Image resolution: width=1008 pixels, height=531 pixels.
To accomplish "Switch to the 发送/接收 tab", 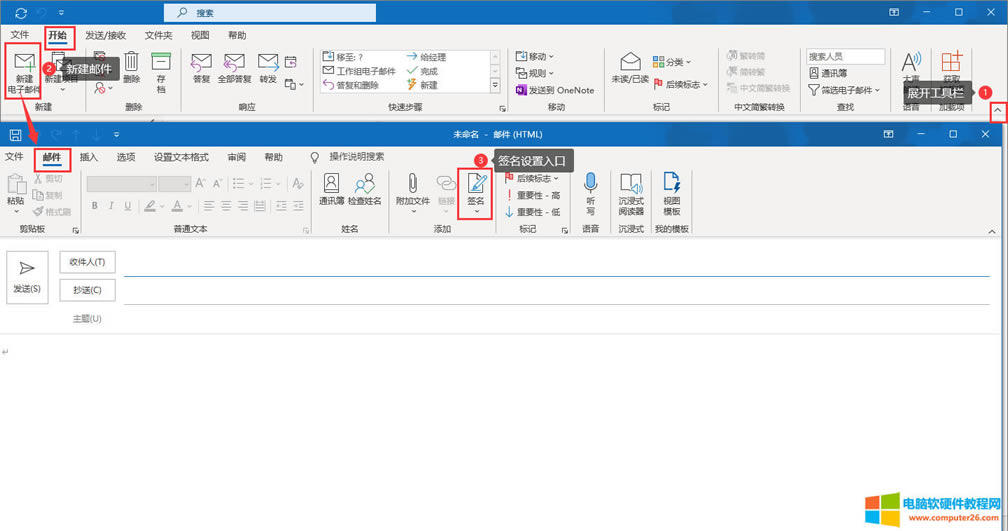I will [105, 35].
